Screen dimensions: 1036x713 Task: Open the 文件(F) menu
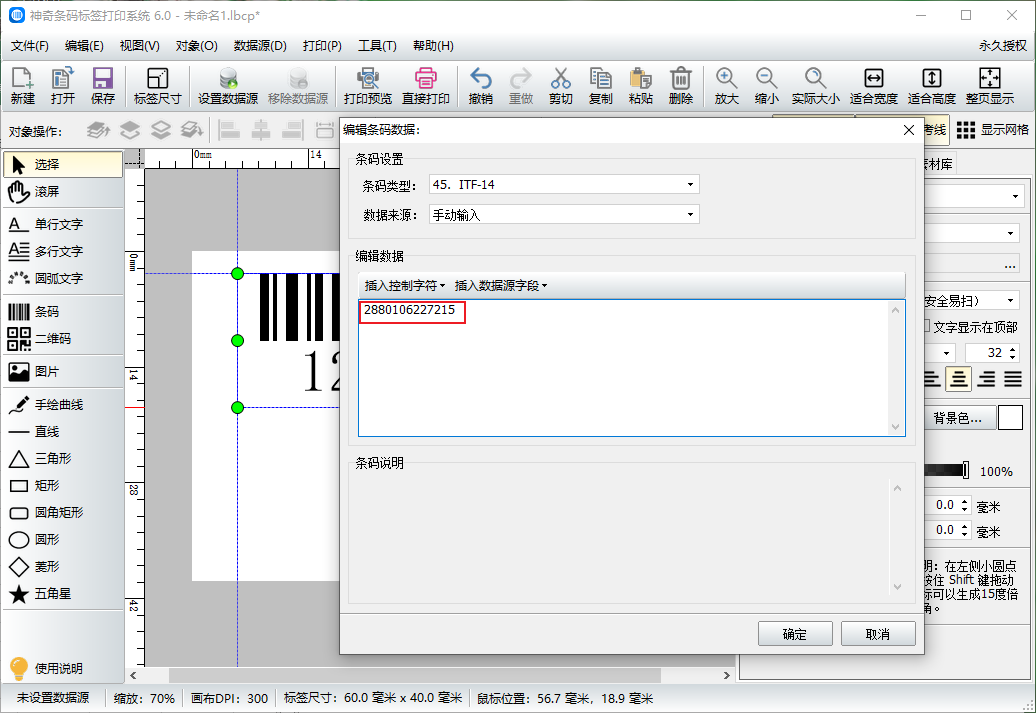pyautogui.click(x=30, y=46)
